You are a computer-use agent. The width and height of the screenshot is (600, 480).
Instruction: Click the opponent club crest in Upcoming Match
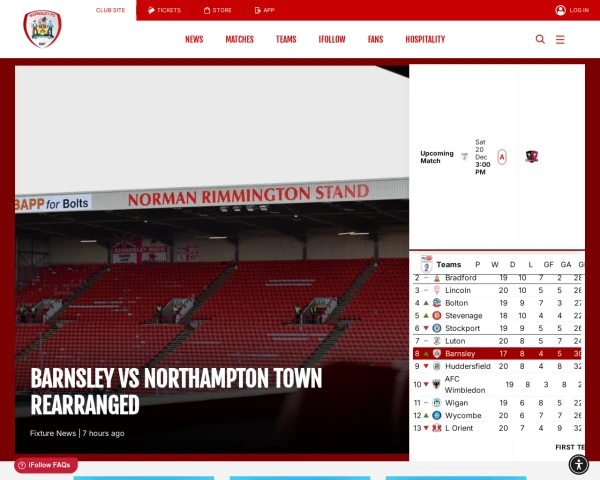pyautogui.click(x=532, y=157)
